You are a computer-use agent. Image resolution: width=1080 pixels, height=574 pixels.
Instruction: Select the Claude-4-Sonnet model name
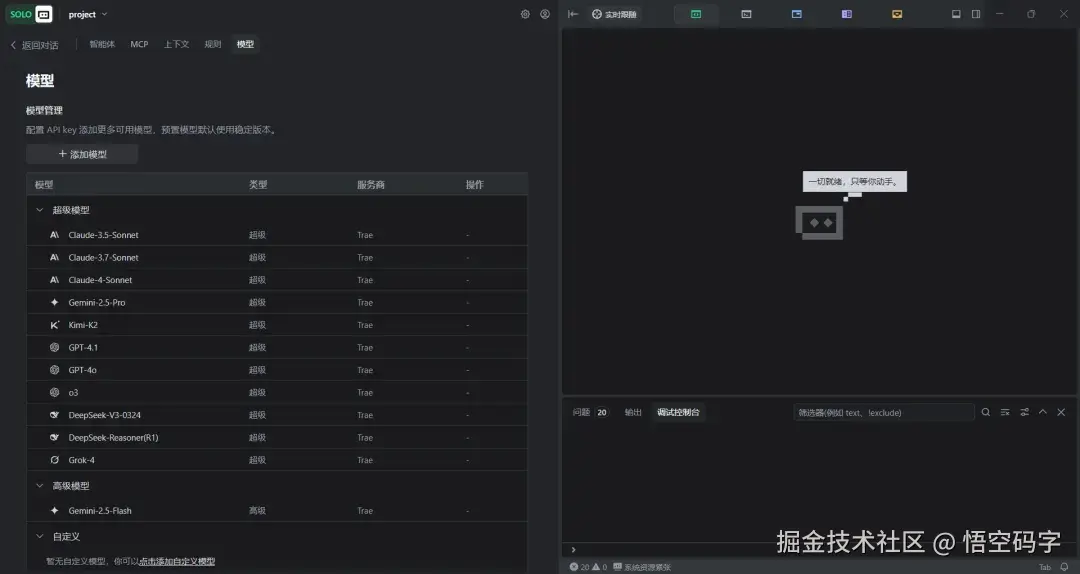[100, 280]
